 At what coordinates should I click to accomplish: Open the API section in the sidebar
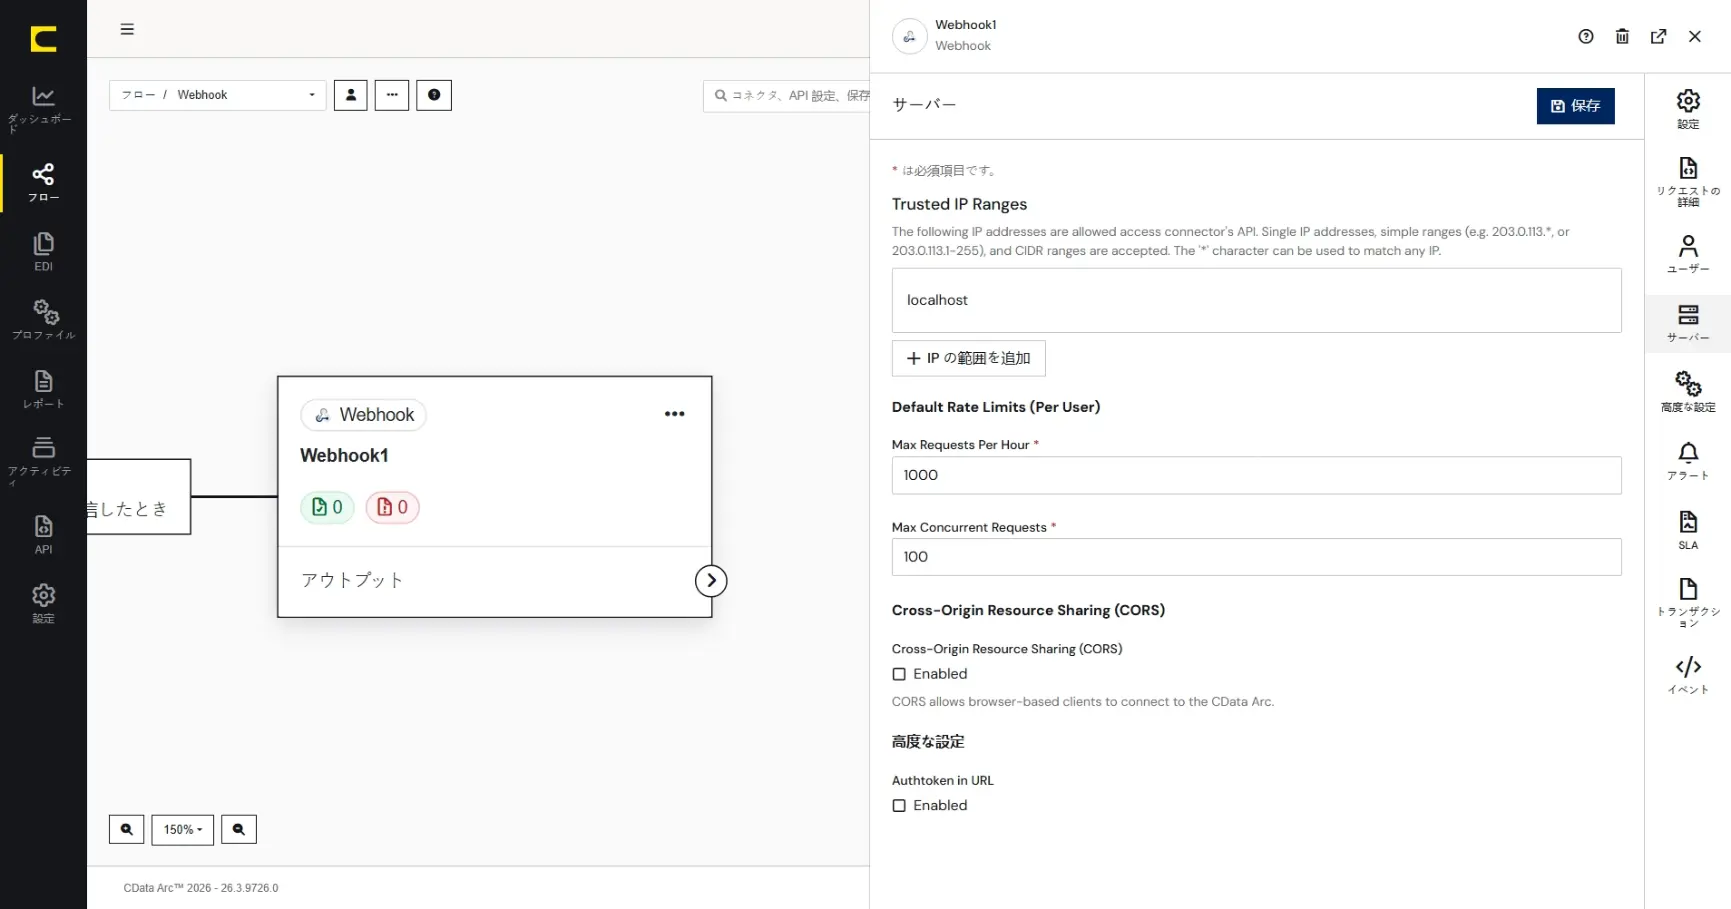[x=43, y=534]
